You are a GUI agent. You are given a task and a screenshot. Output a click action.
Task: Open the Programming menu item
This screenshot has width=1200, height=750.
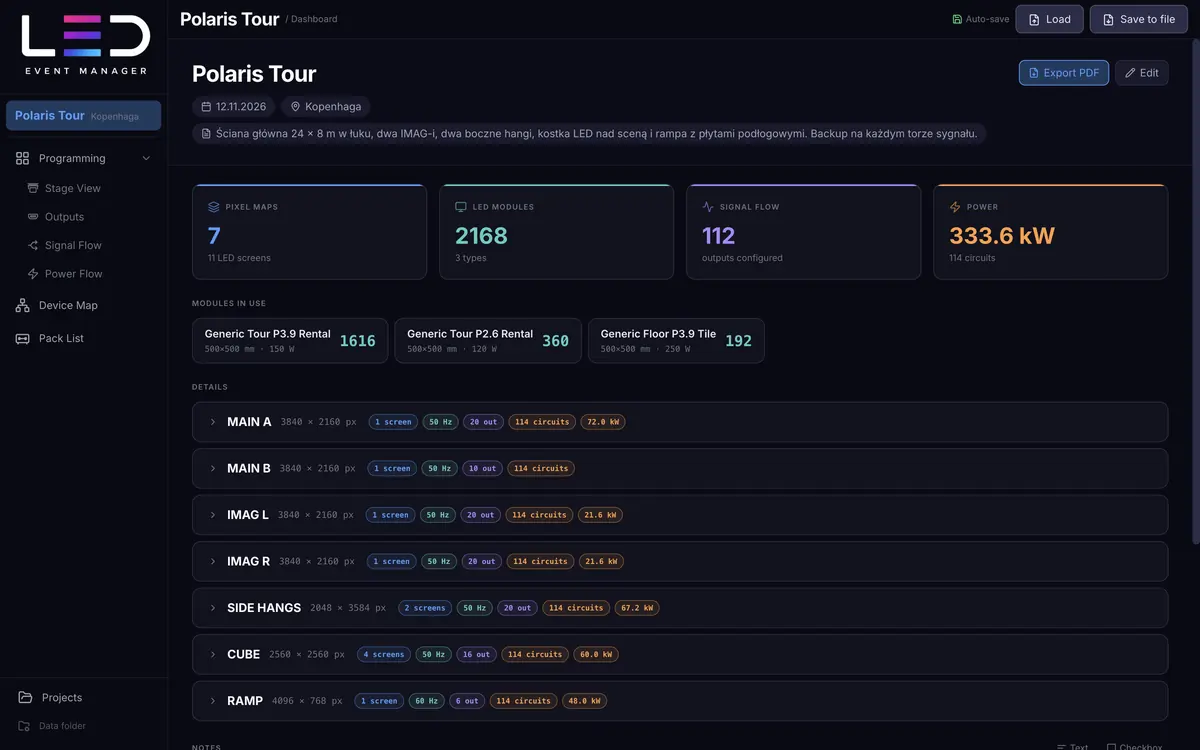coord(84,158)
